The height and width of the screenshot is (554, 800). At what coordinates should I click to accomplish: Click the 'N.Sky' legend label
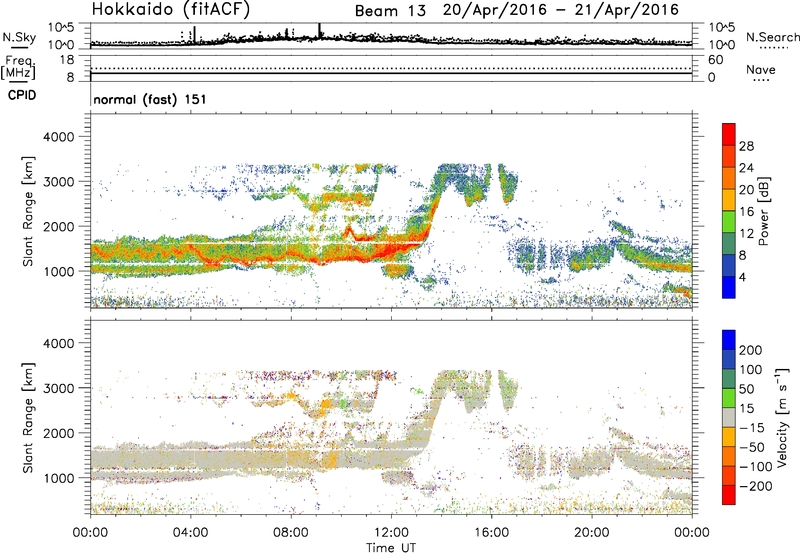pos(19,37)
